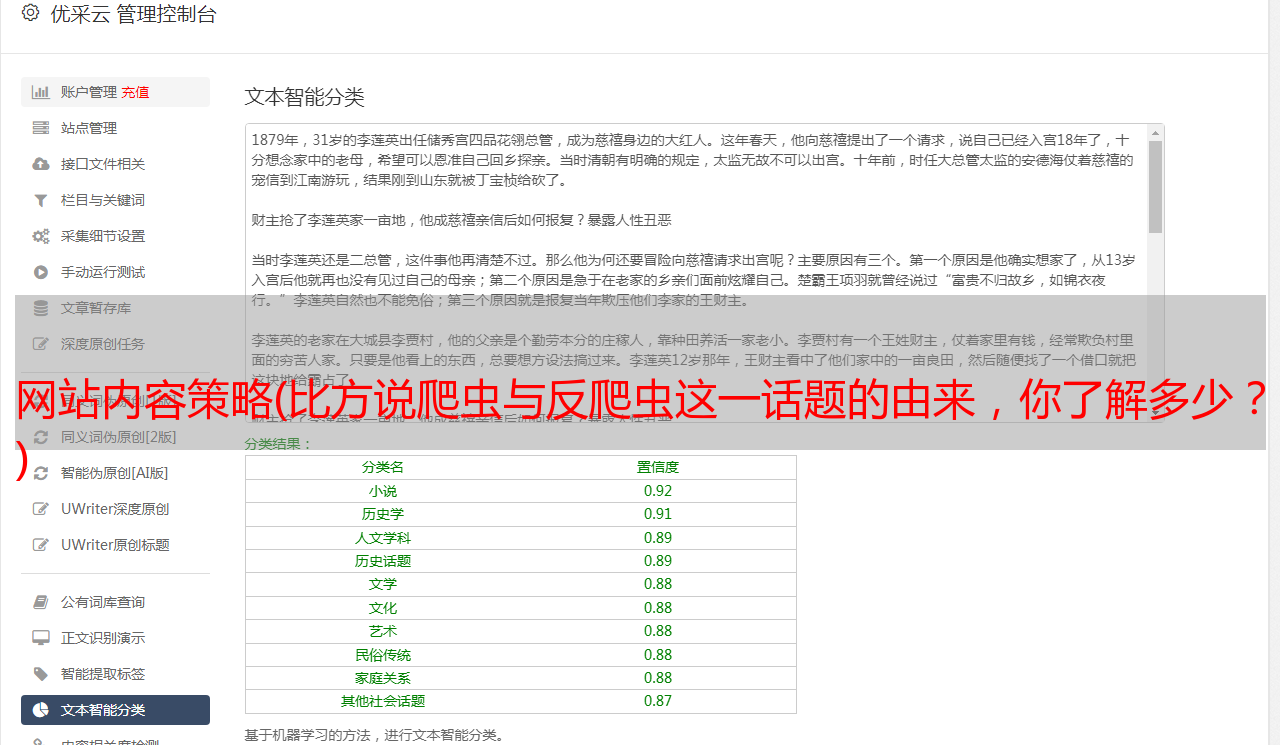This screenshot has height=745, width=1280.
Task: Click the 0.91 confidence value for 历史学
Action: pos(658,514)
